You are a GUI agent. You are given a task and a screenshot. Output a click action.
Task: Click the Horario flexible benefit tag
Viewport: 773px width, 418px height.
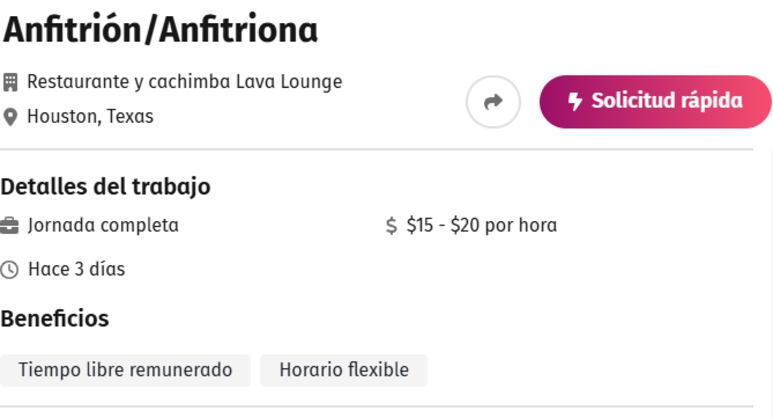coord(344,370)
